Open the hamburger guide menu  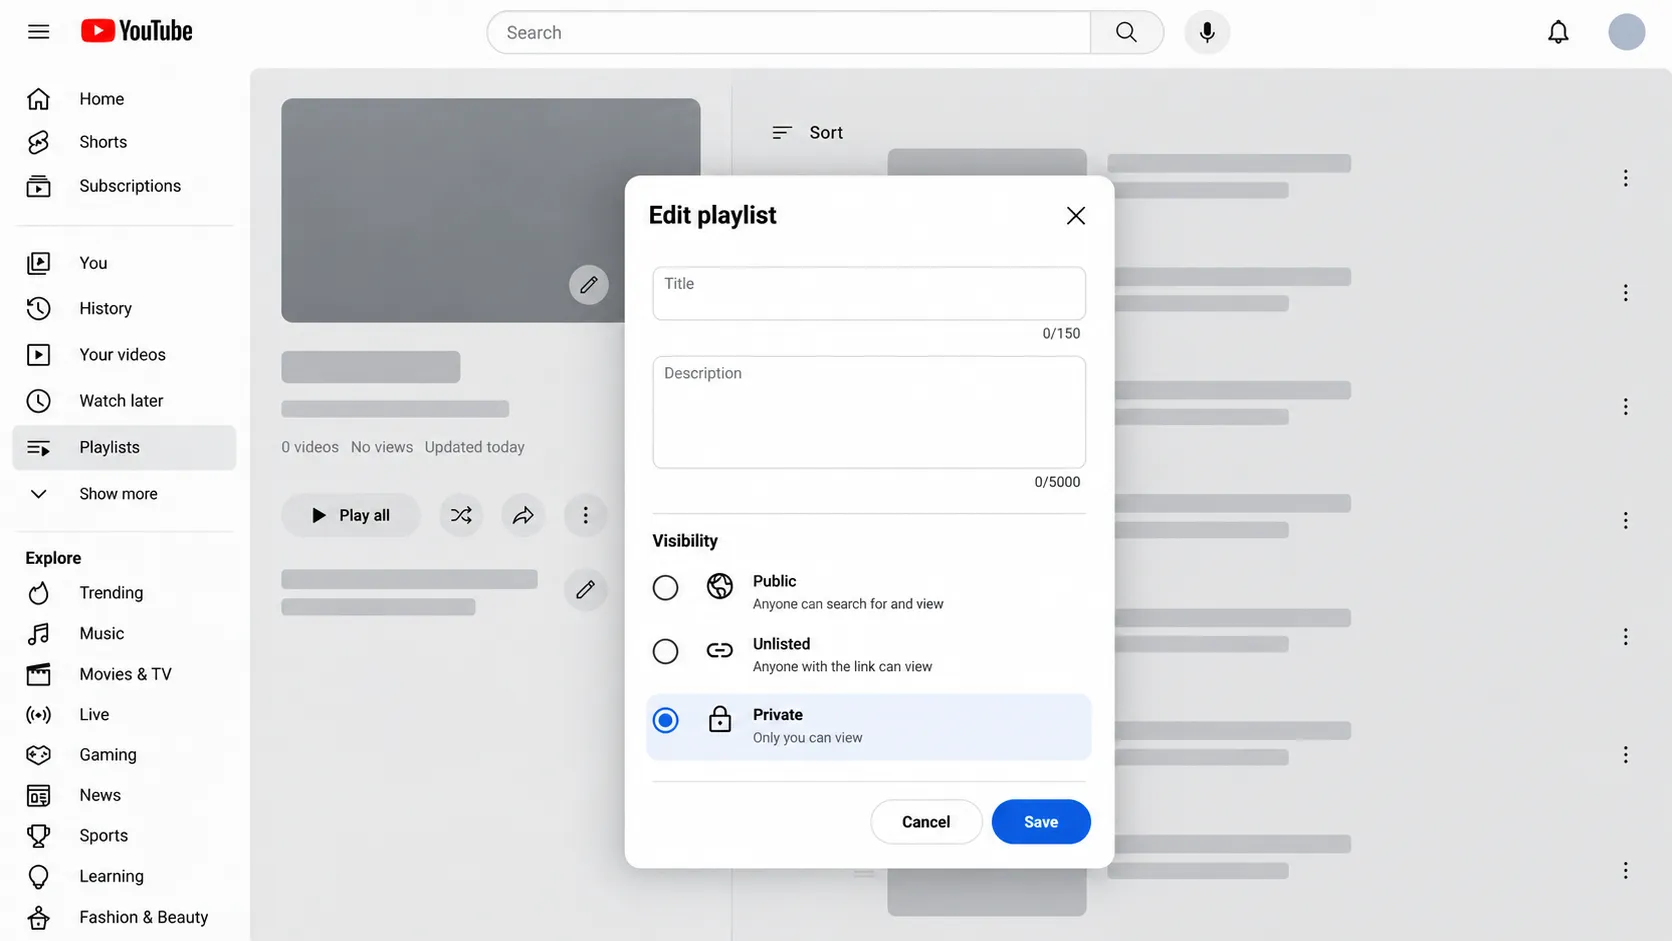click(38, 32)
